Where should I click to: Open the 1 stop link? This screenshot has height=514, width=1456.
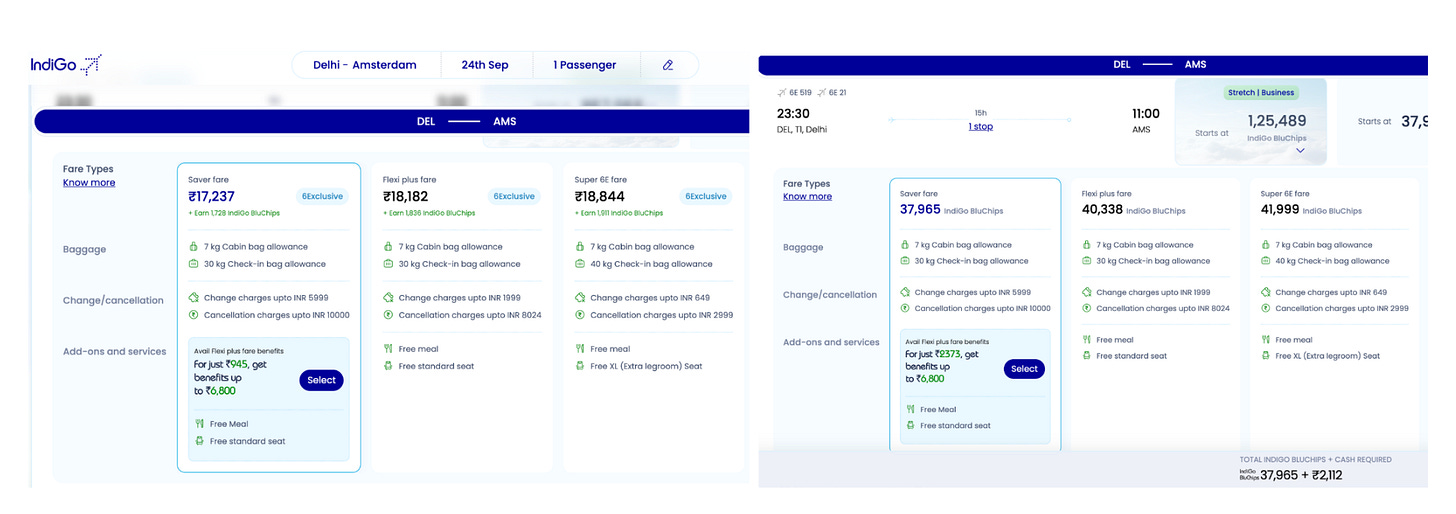[x=980, y=127]
